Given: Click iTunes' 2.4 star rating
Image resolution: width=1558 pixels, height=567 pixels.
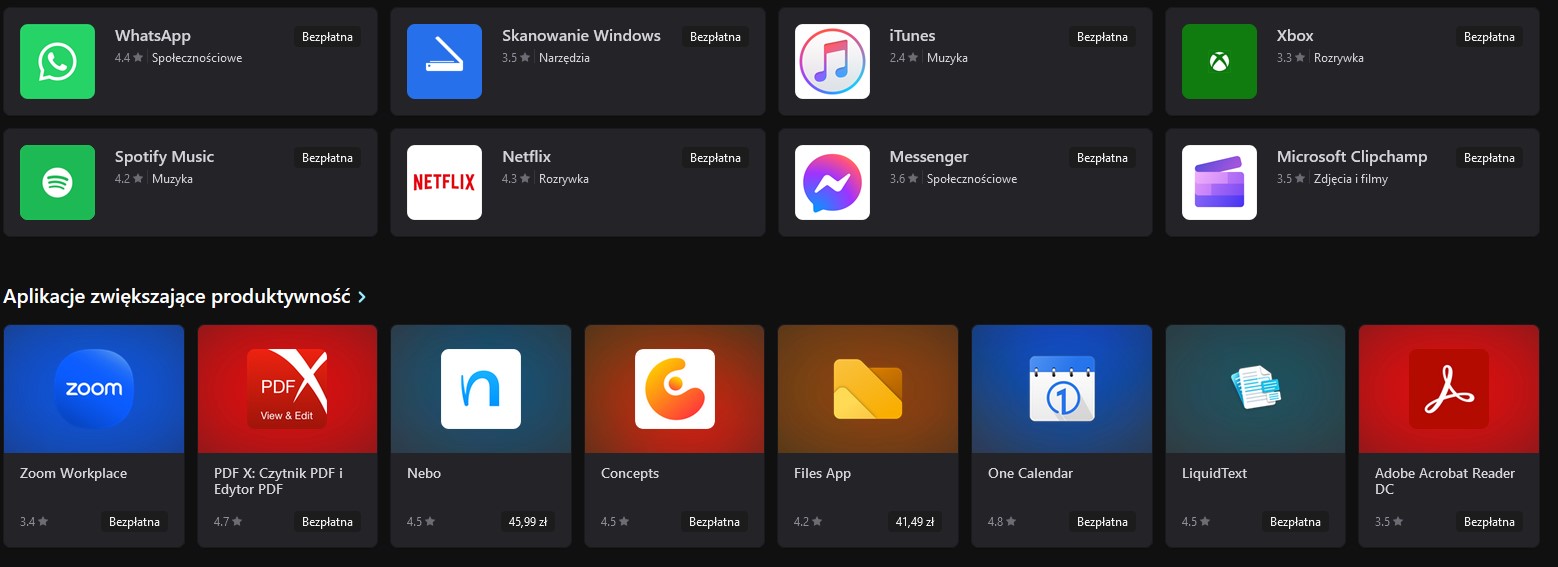Looking at the screenshot, I should tap(904, 58).
